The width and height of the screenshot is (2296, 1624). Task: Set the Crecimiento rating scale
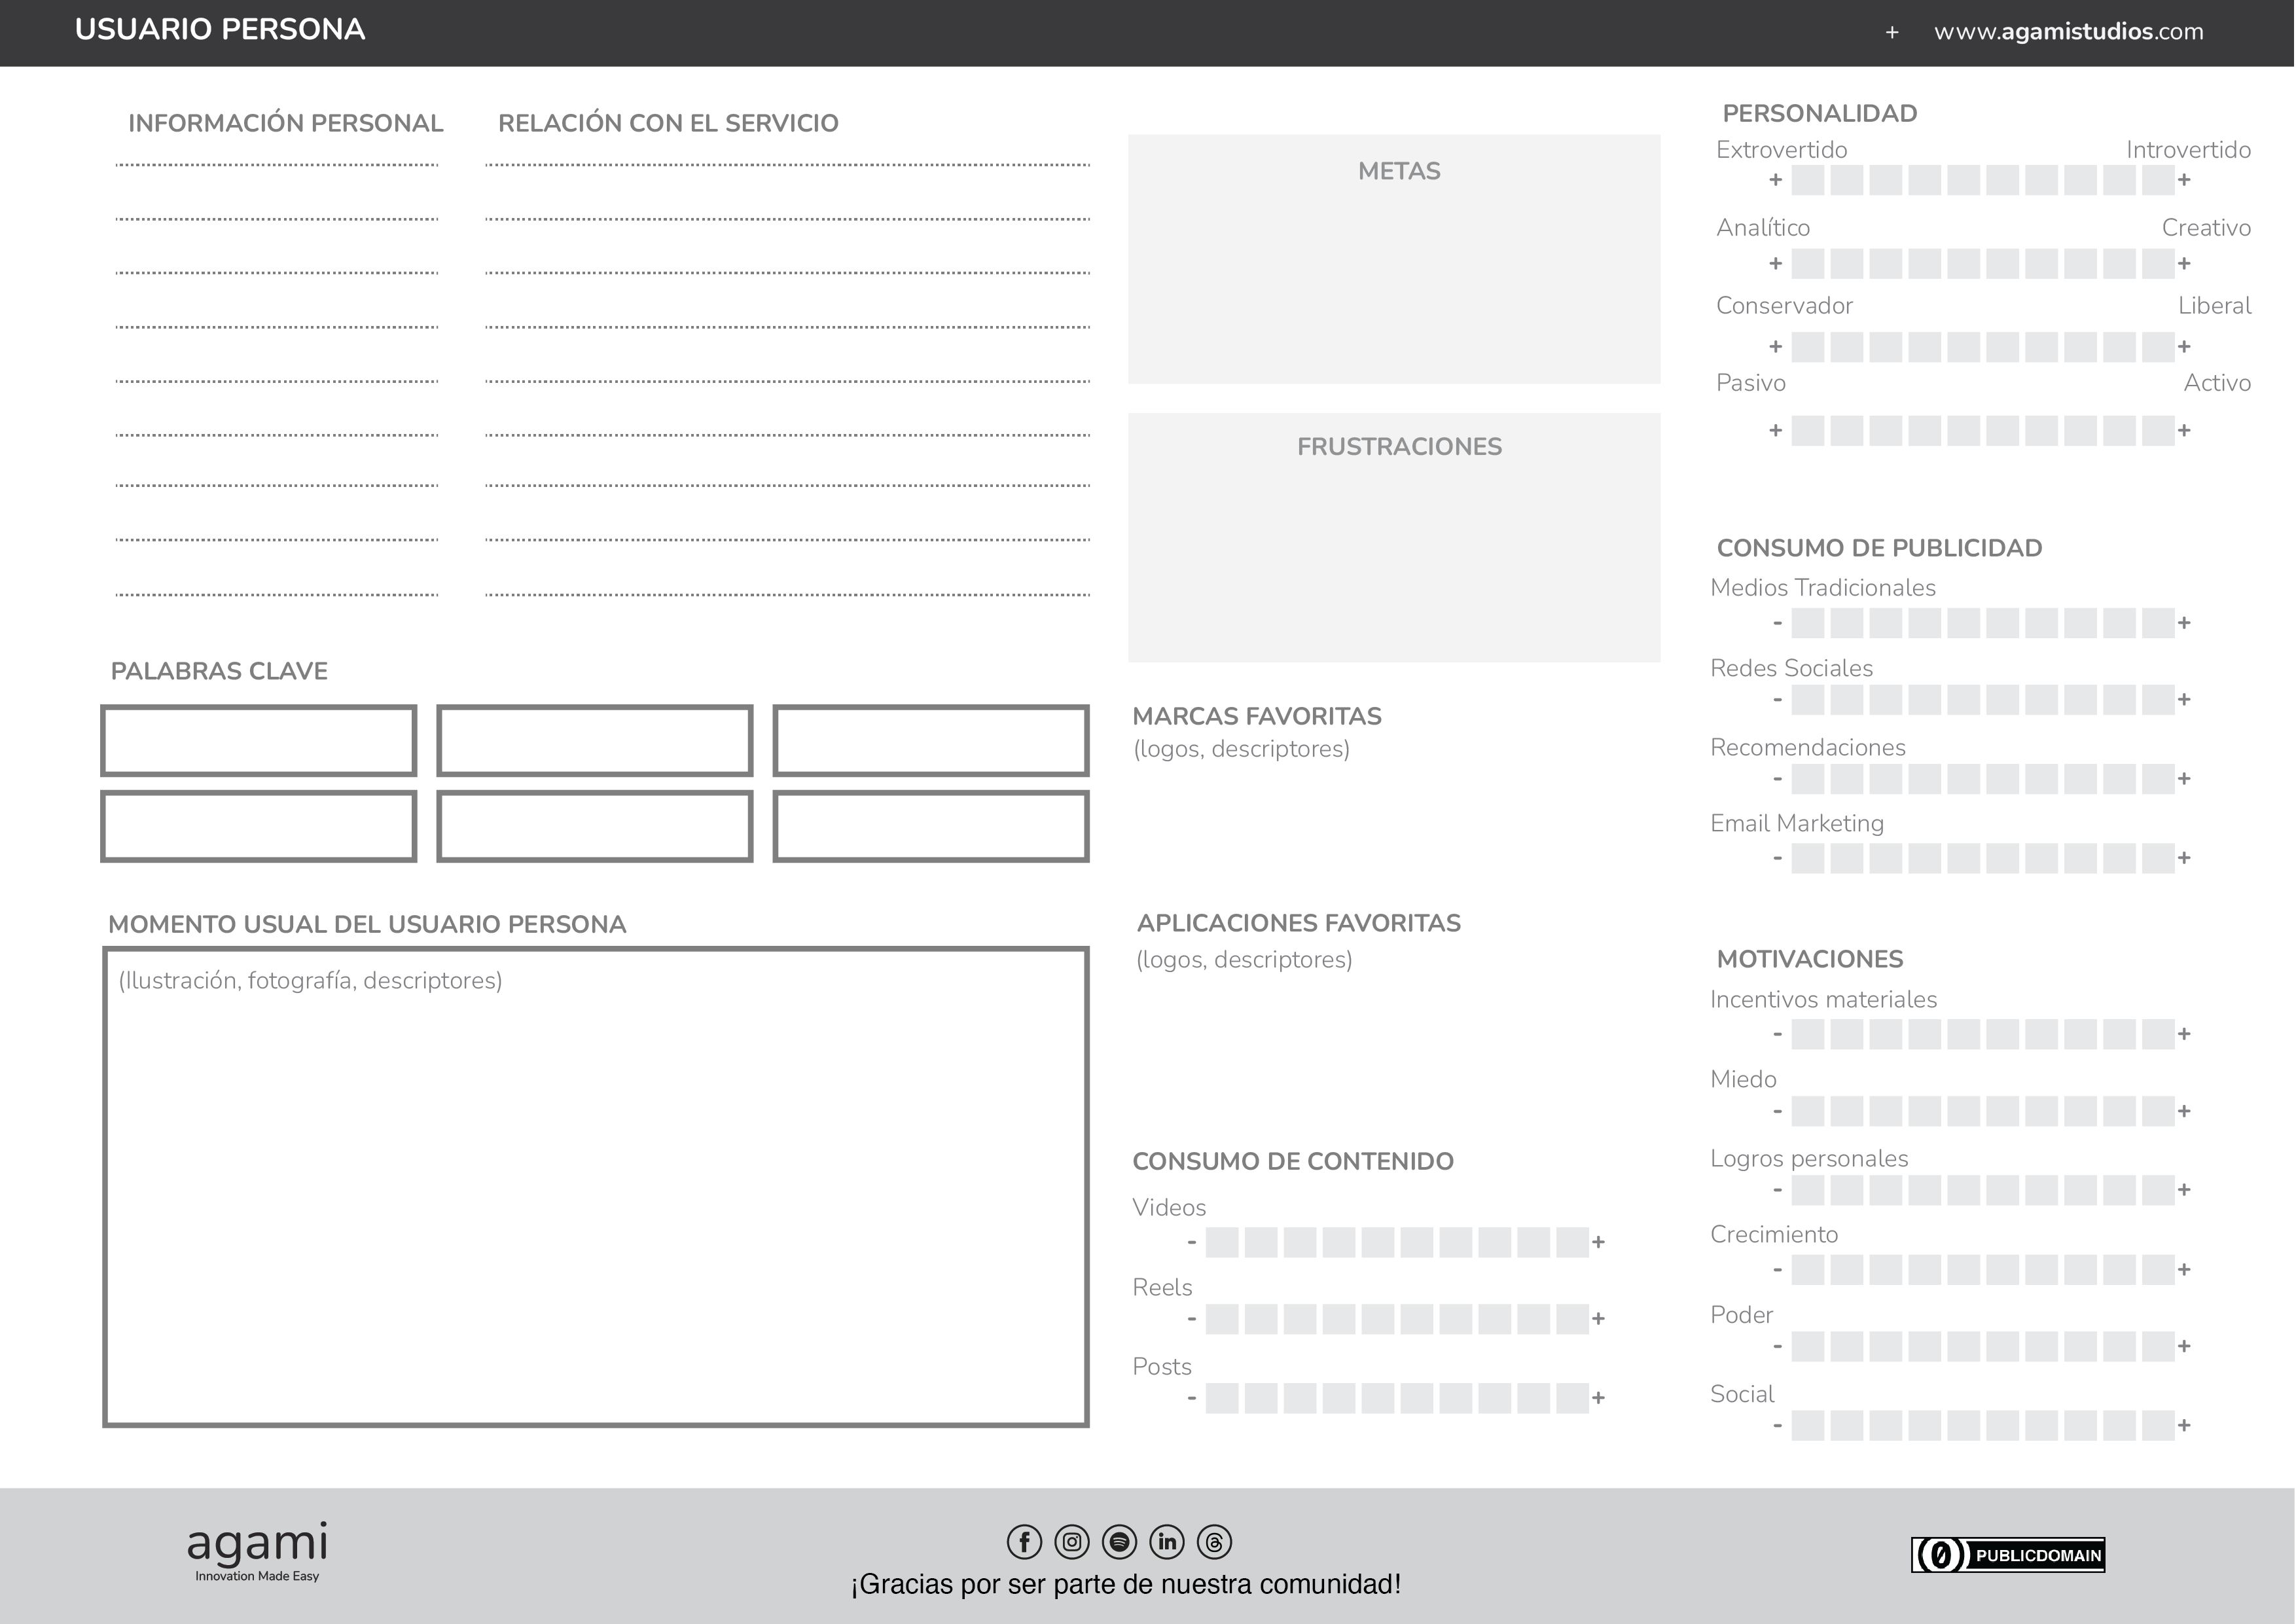[1982, 1270]
